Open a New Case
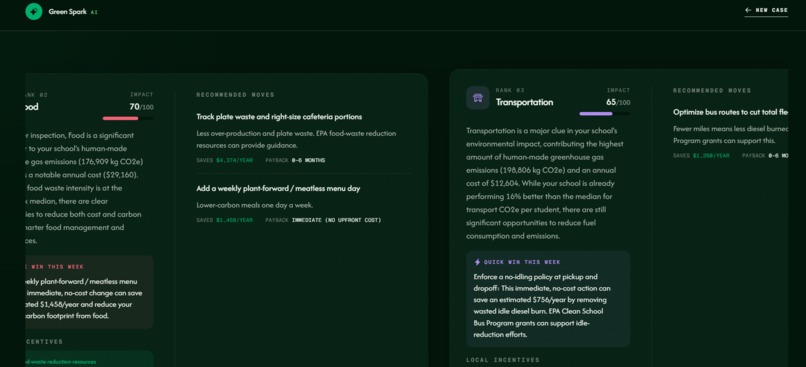Image resolution: width=806 pixels, height=367 pixels. [x=766, y=10]
